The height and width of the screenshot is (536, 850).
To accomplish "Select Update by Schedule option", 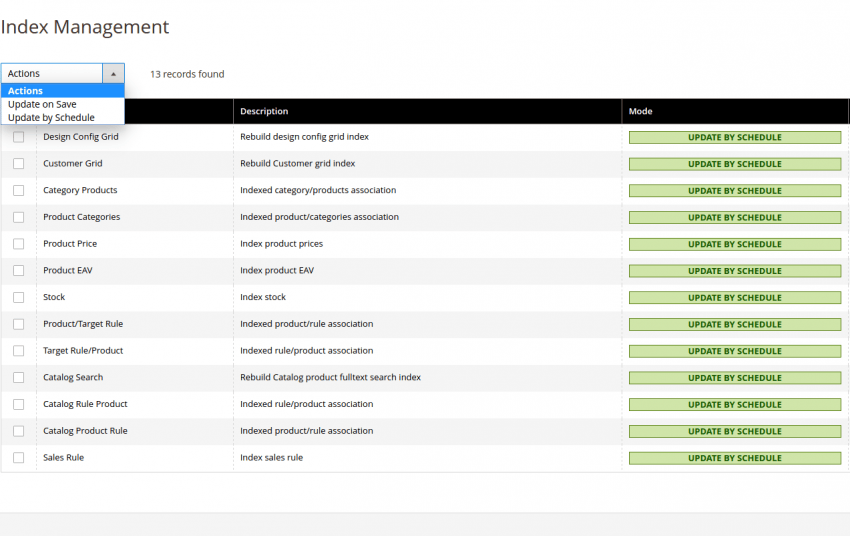I will pyautogui.click(x=63, y=118).
